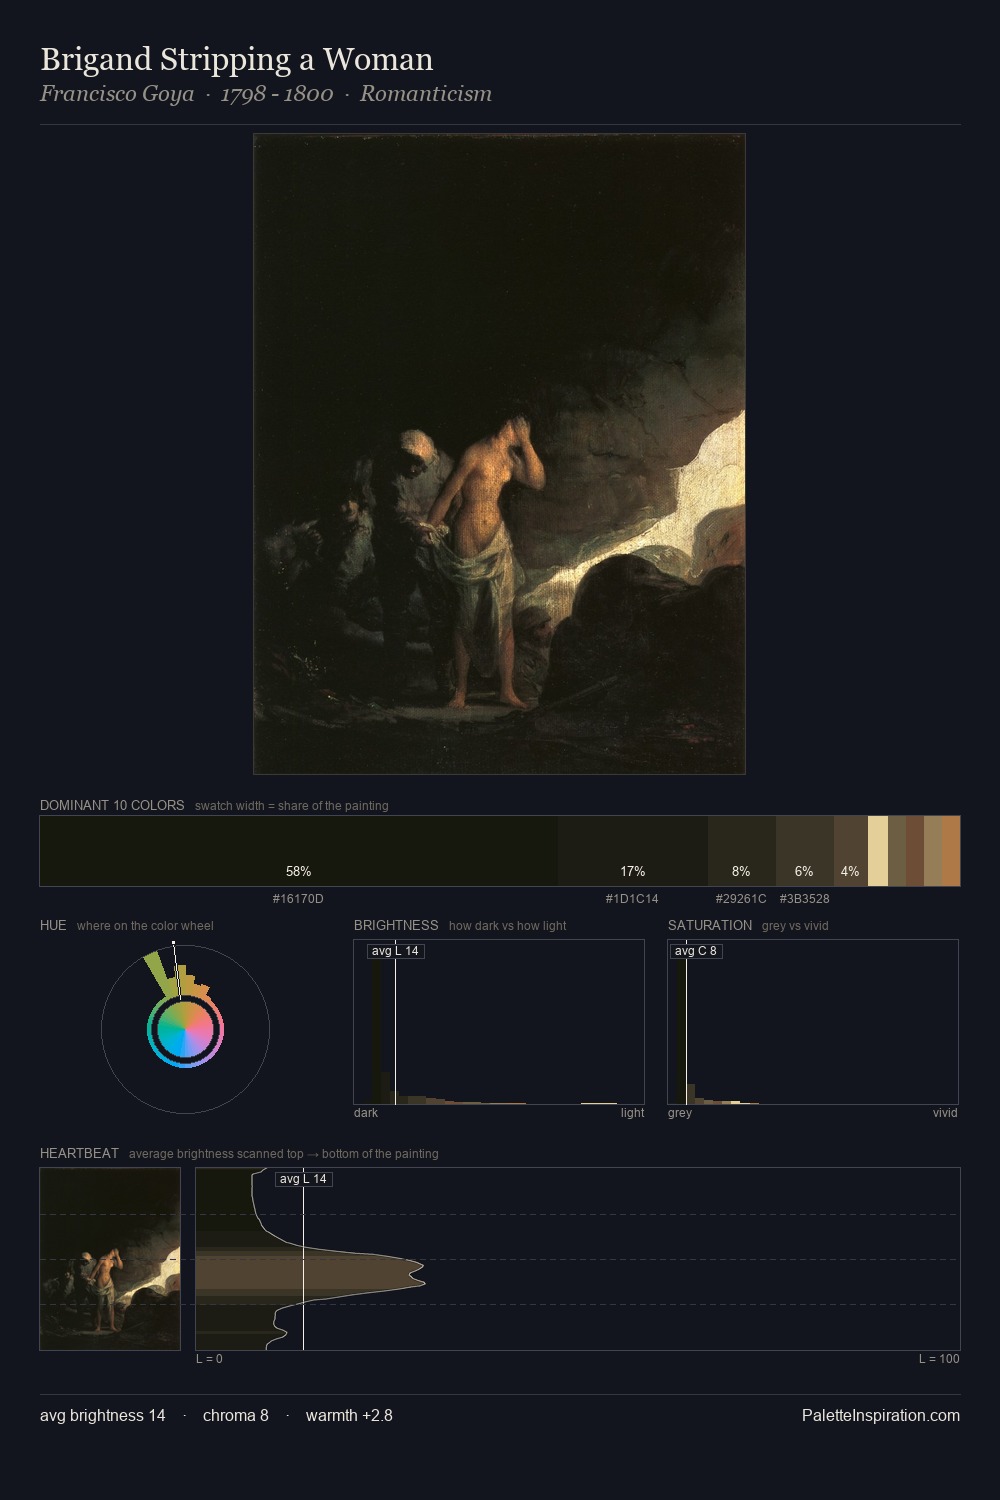Viewport: 1000px width, 1500px height.
Task: Click the "SATURATION" section heading
Action: click(x=710, y=925)
